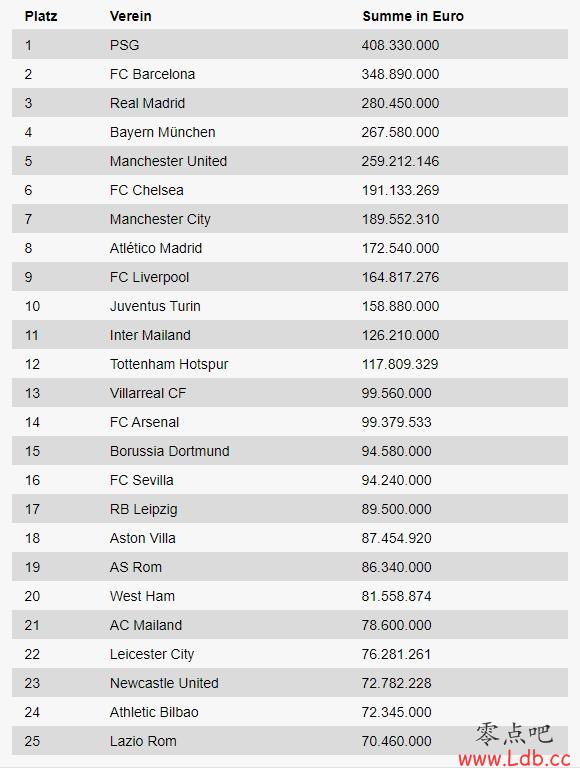
Task: Open the www.Ldb.cc watermark link
Action: (x=515, y=759)
